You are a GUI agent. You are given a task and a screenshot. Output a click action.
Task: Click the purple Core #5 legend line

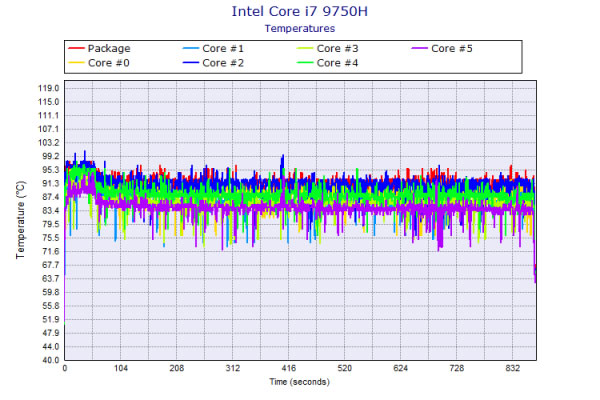(x=419, y=48)
